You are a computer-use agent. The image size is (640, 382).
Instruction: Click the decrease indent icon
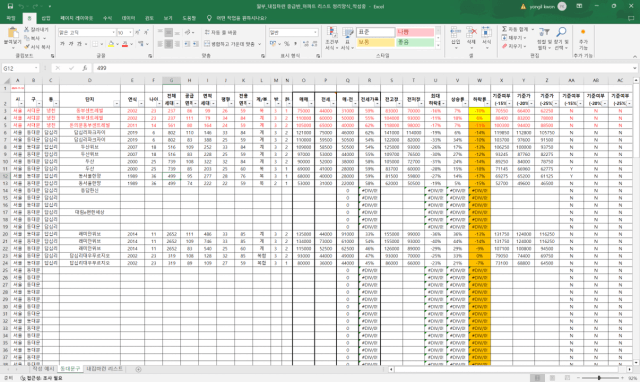pyautogui.click(x=187, y=44)
